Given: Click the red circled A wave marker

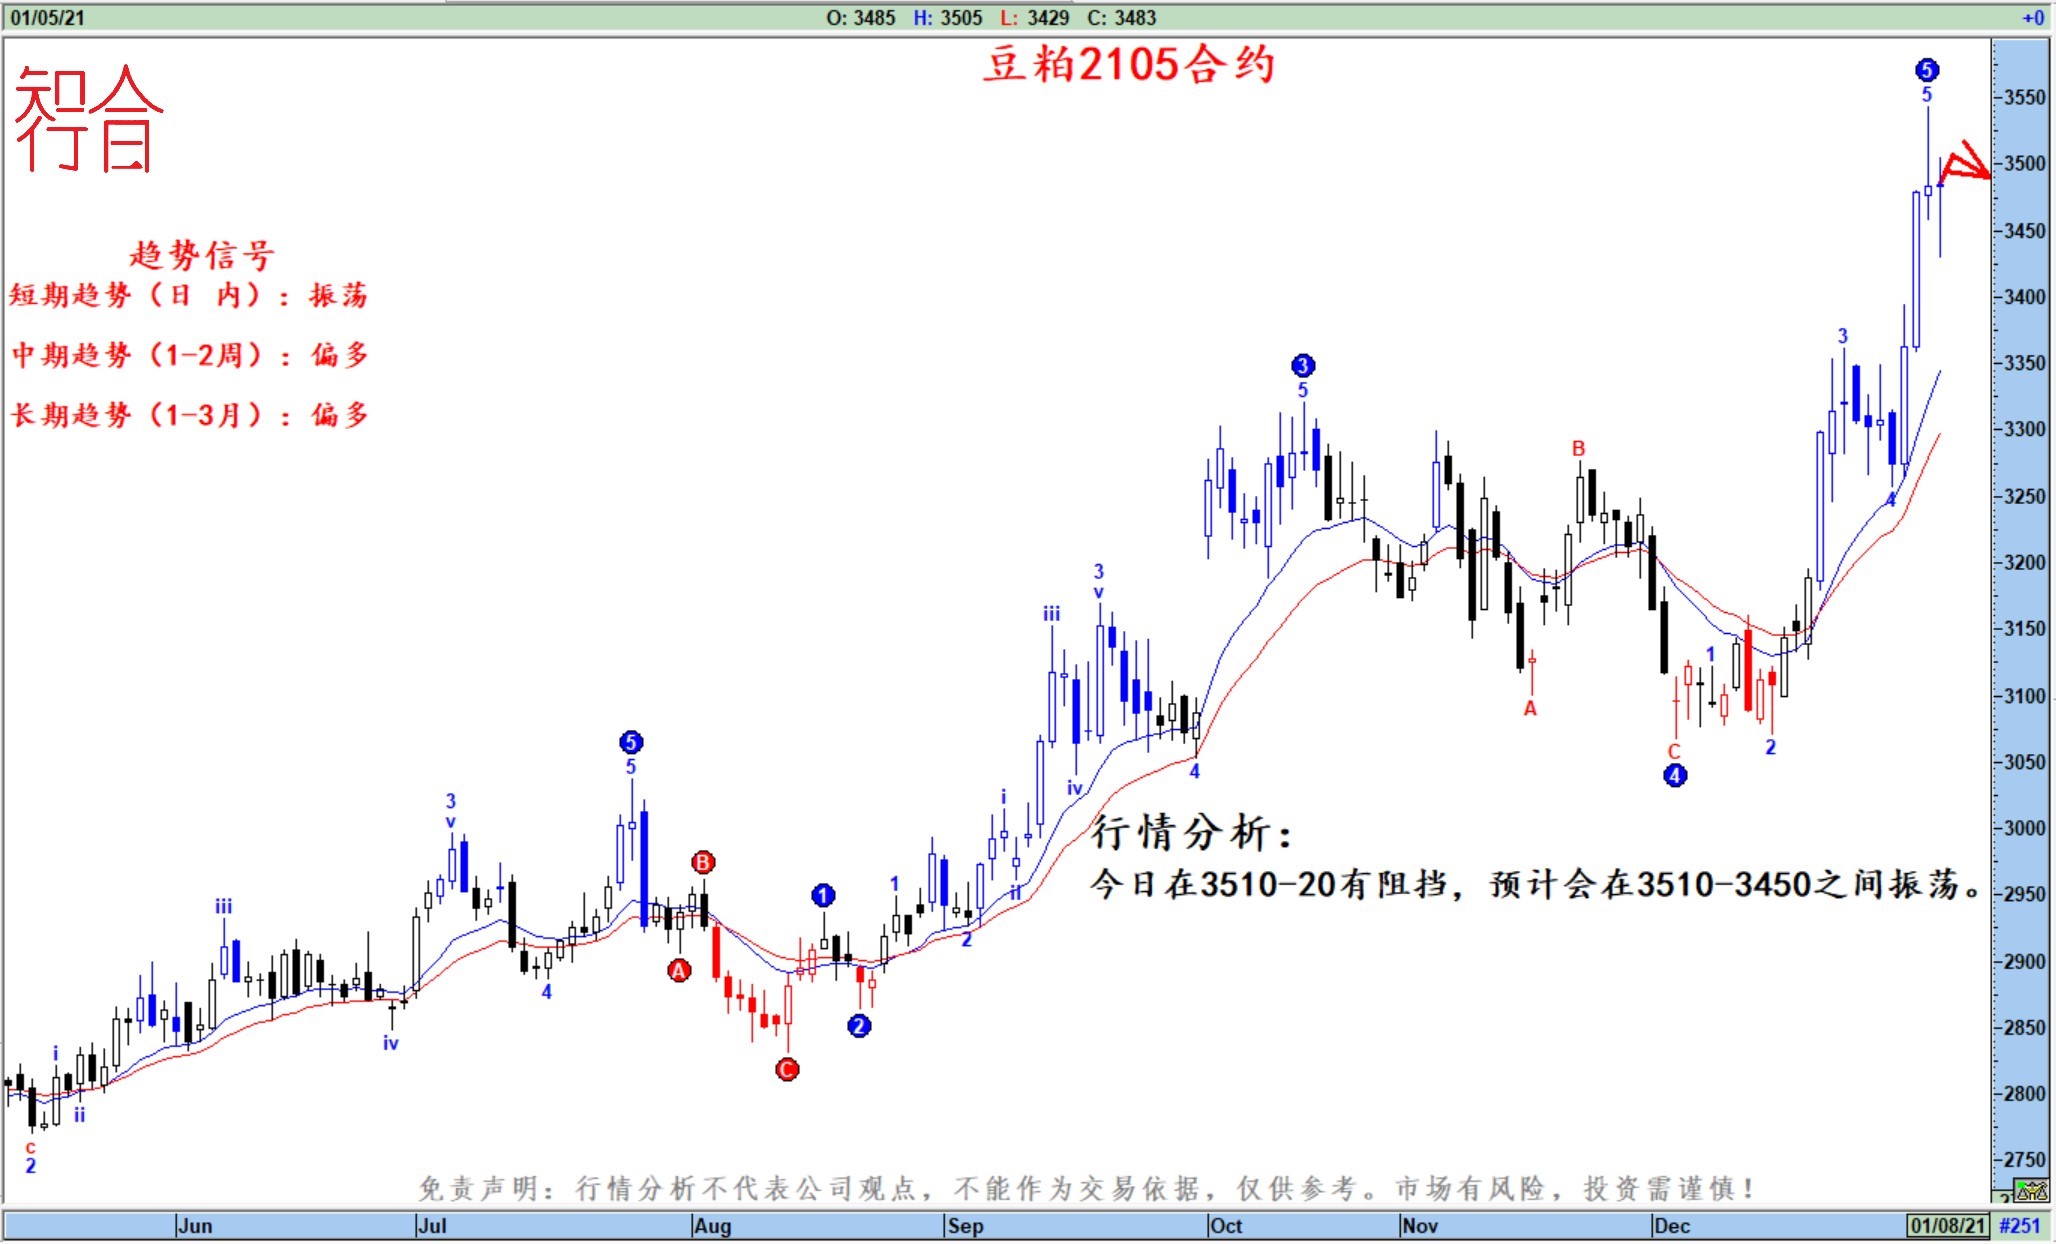Looking at the screenshot, I should pos(679,970).
